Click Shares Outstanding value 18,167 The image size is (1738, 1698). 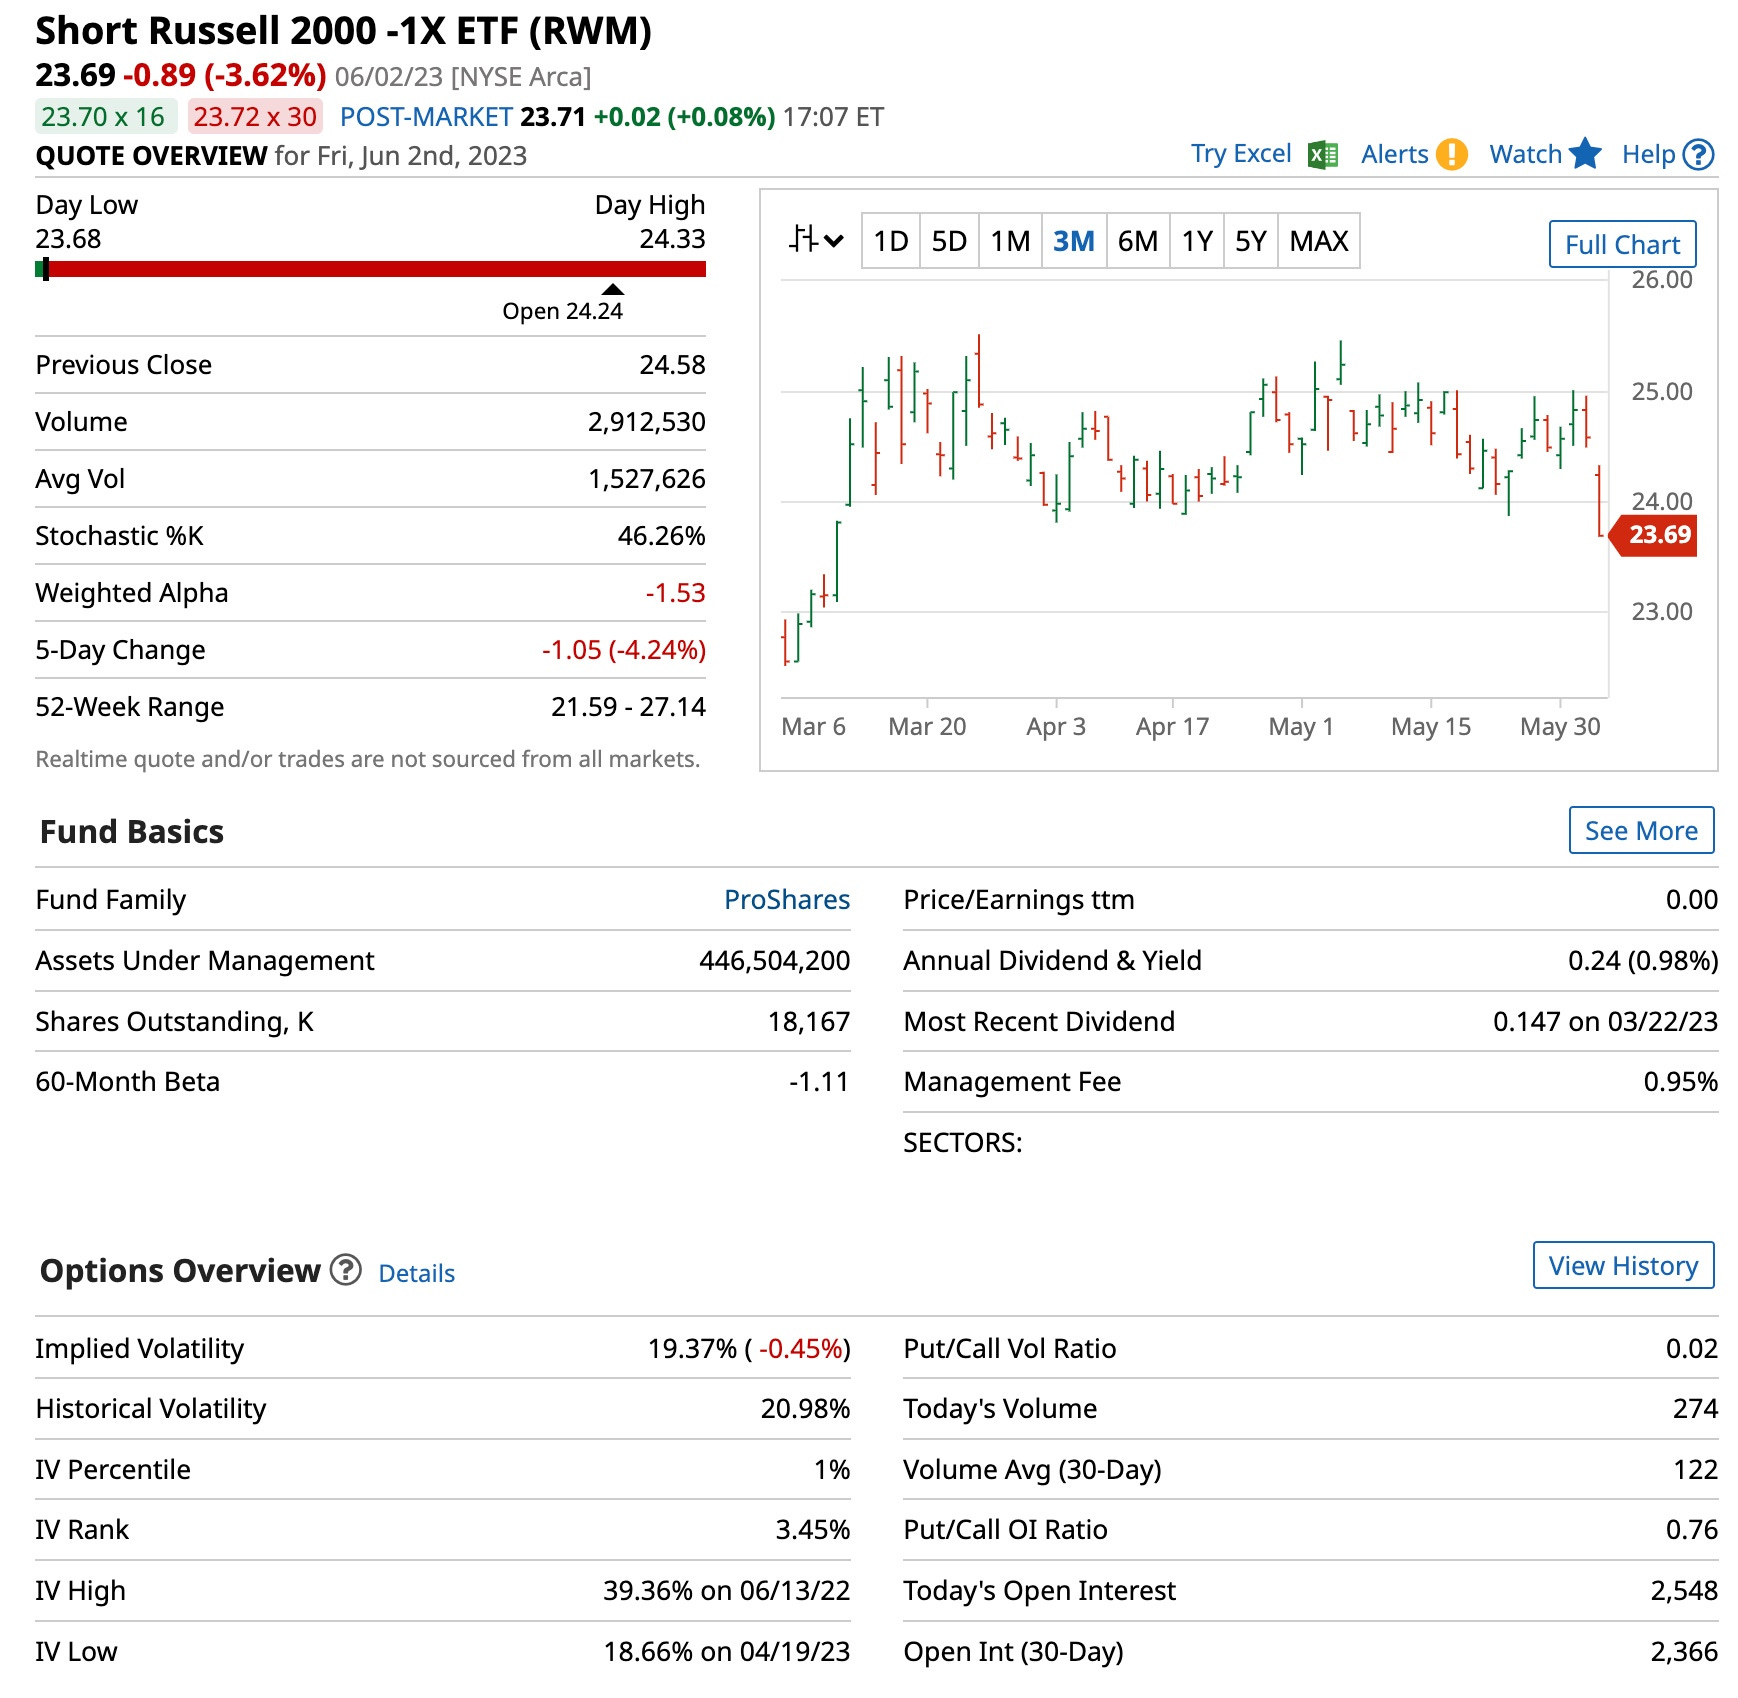[x=808, y=1021]
